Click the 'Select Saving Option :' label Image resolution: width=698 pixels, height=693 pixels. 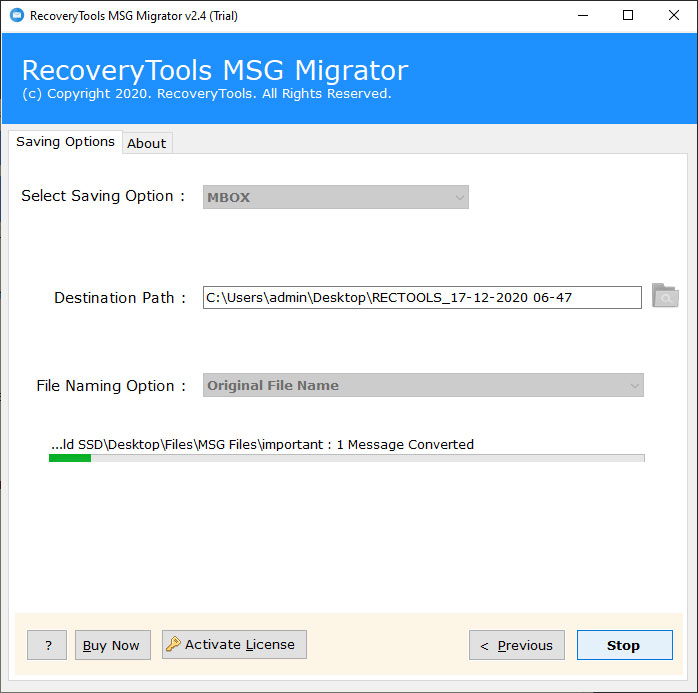103,196
